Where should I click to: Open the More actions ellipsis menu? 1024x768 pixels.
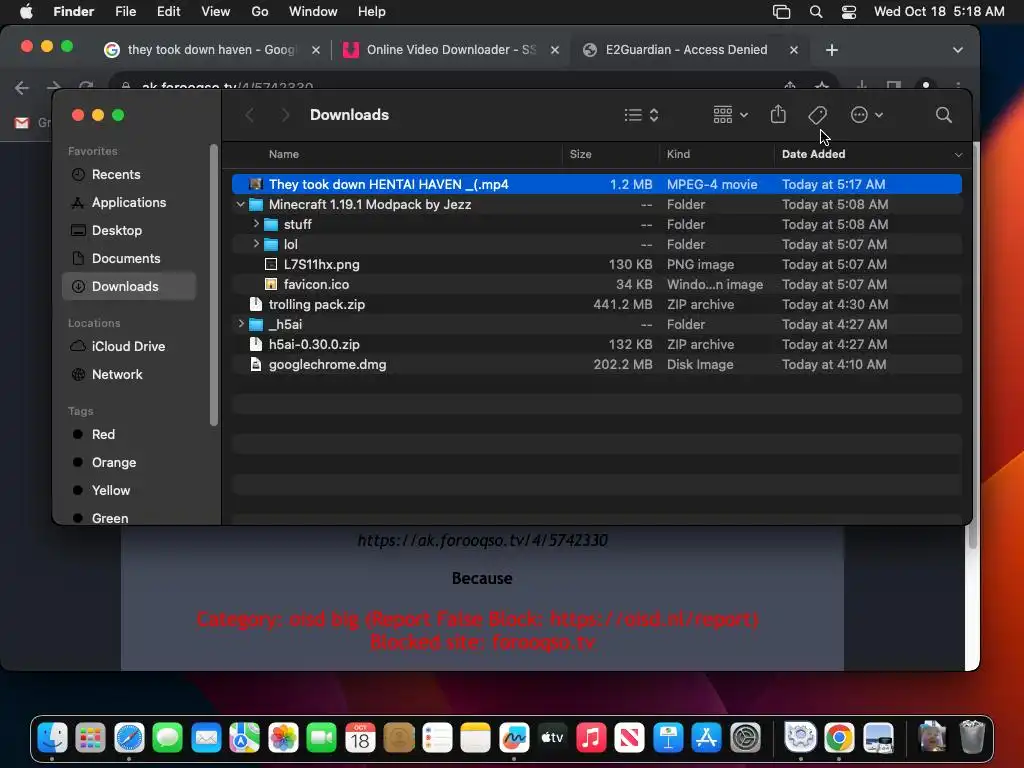pyautogui.click(x=867, y=115)
